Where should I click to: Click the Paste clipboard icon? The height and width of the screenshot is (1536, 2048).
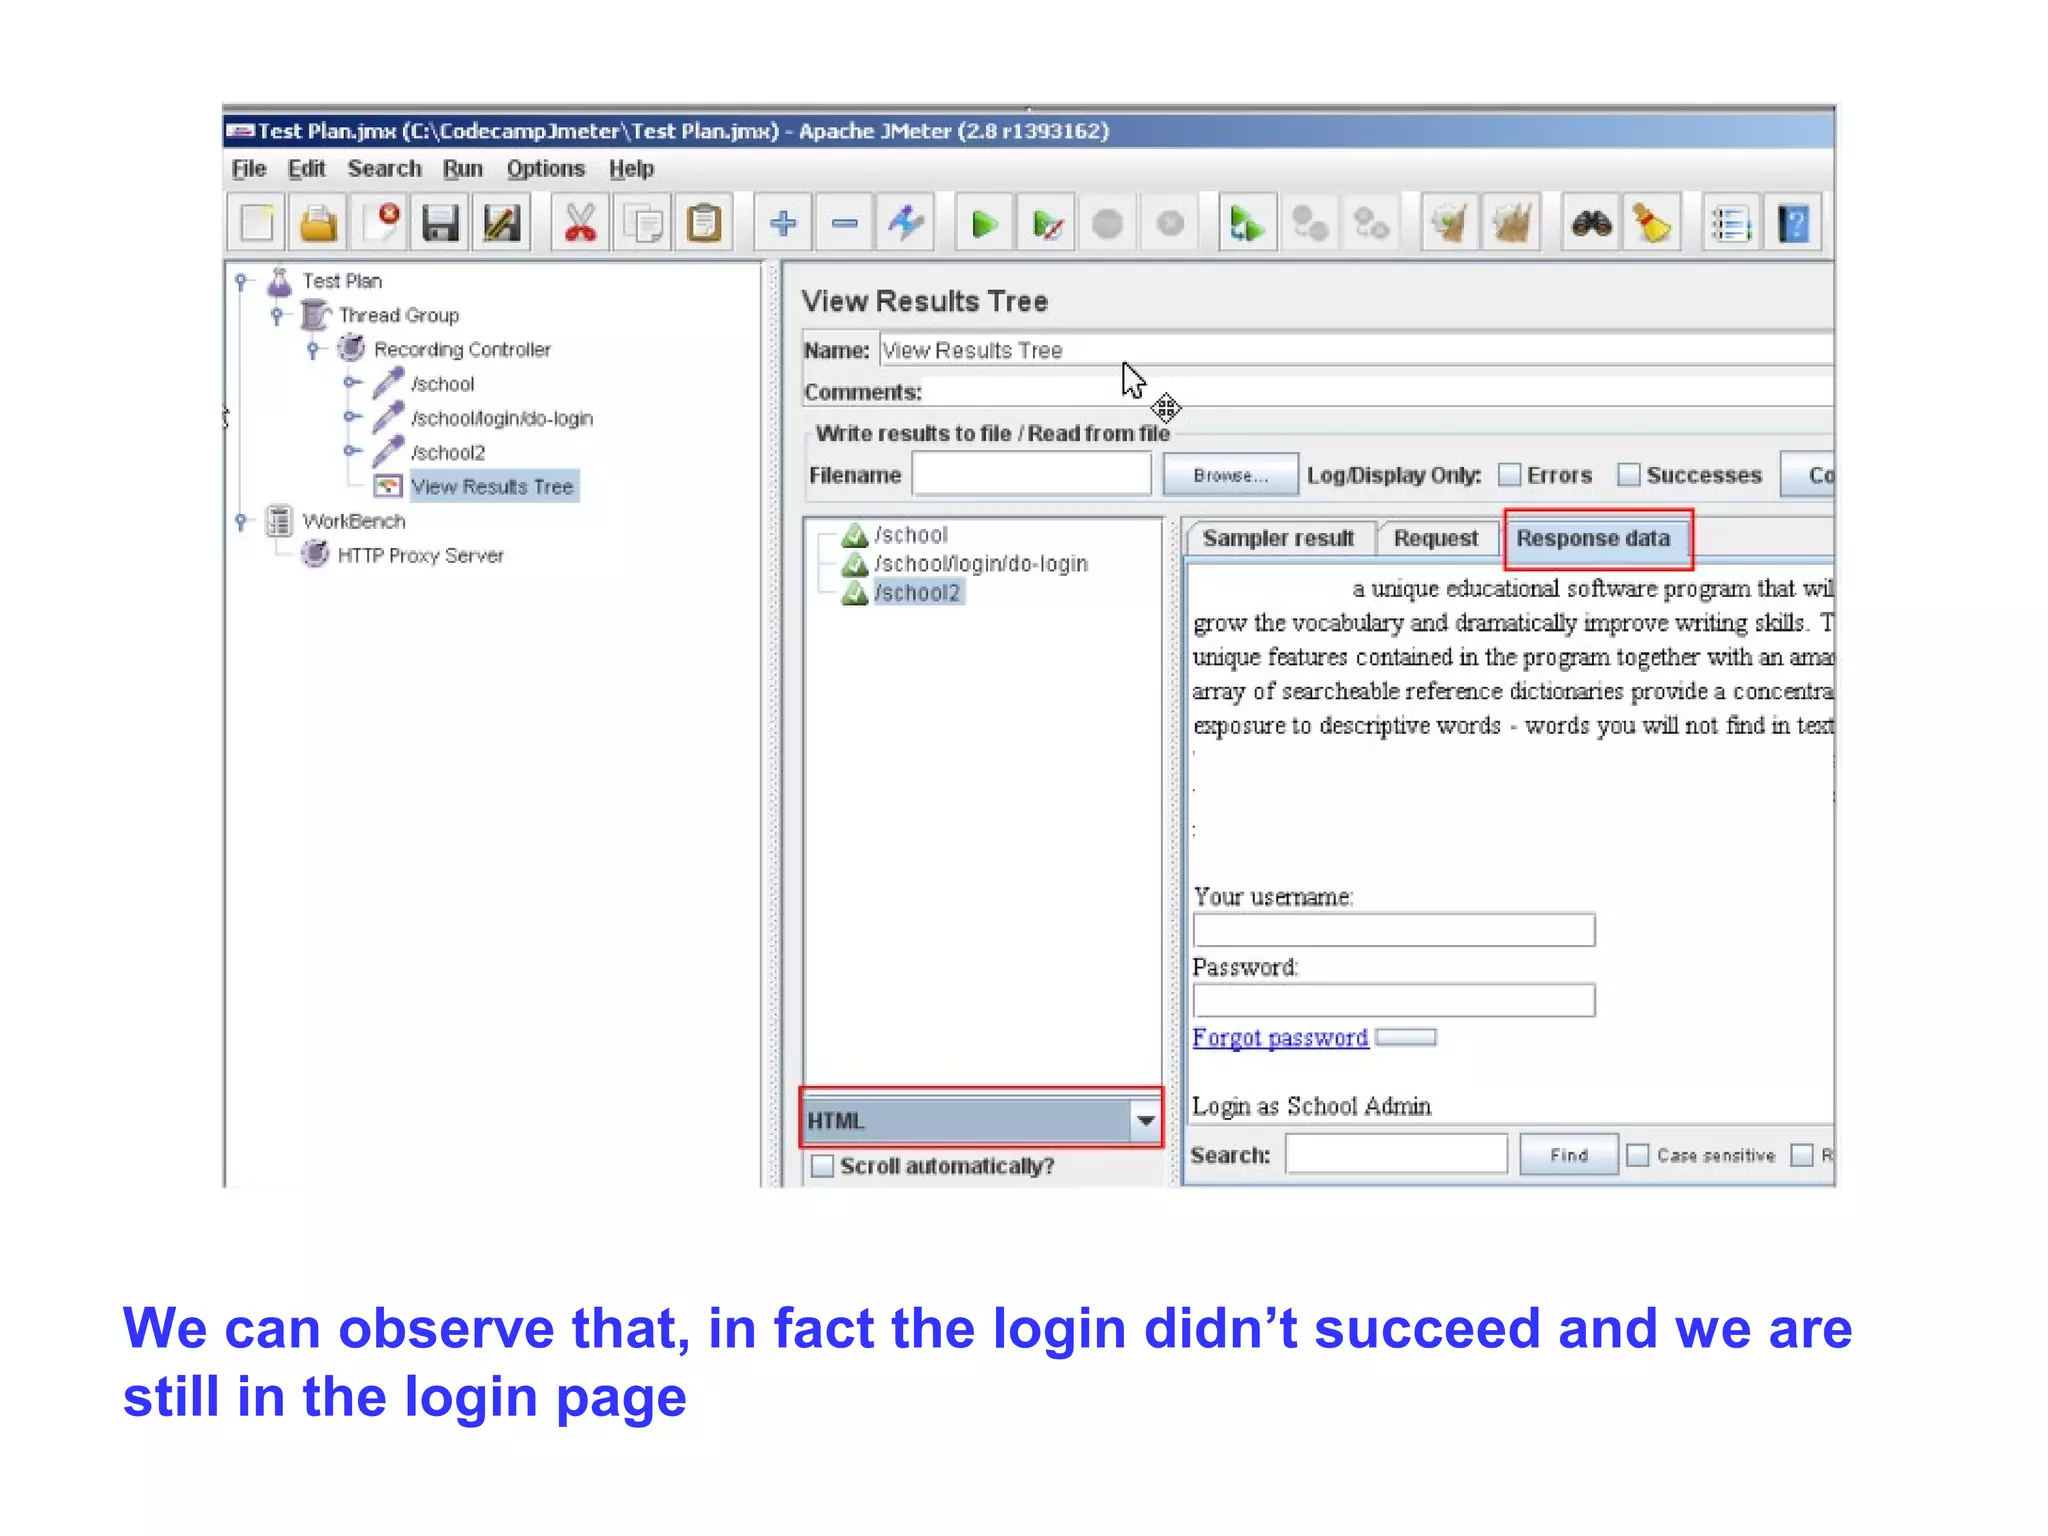(704, 222)
